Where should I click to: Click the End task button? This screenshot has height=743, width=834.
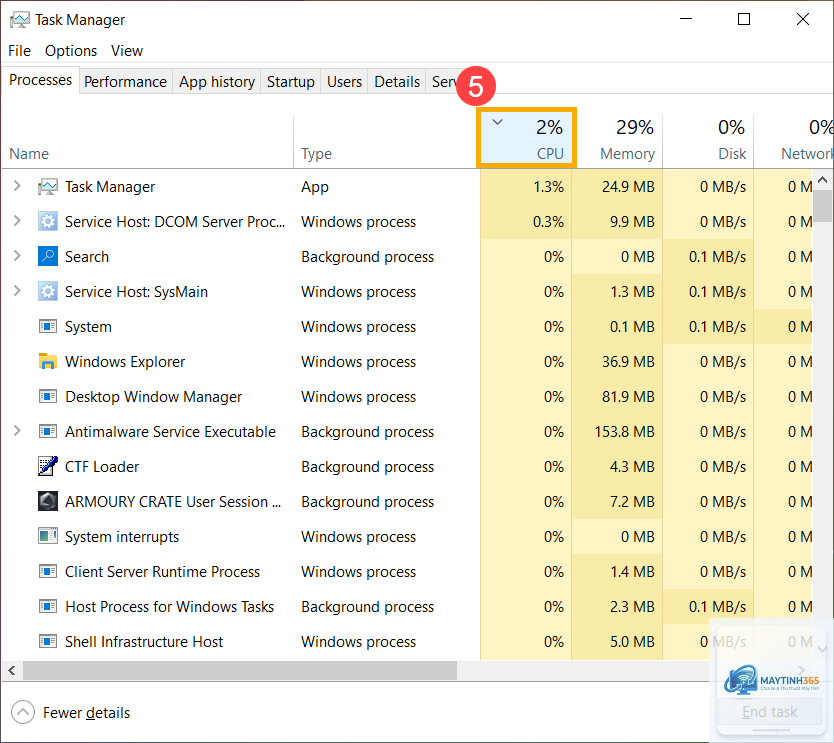770,712
